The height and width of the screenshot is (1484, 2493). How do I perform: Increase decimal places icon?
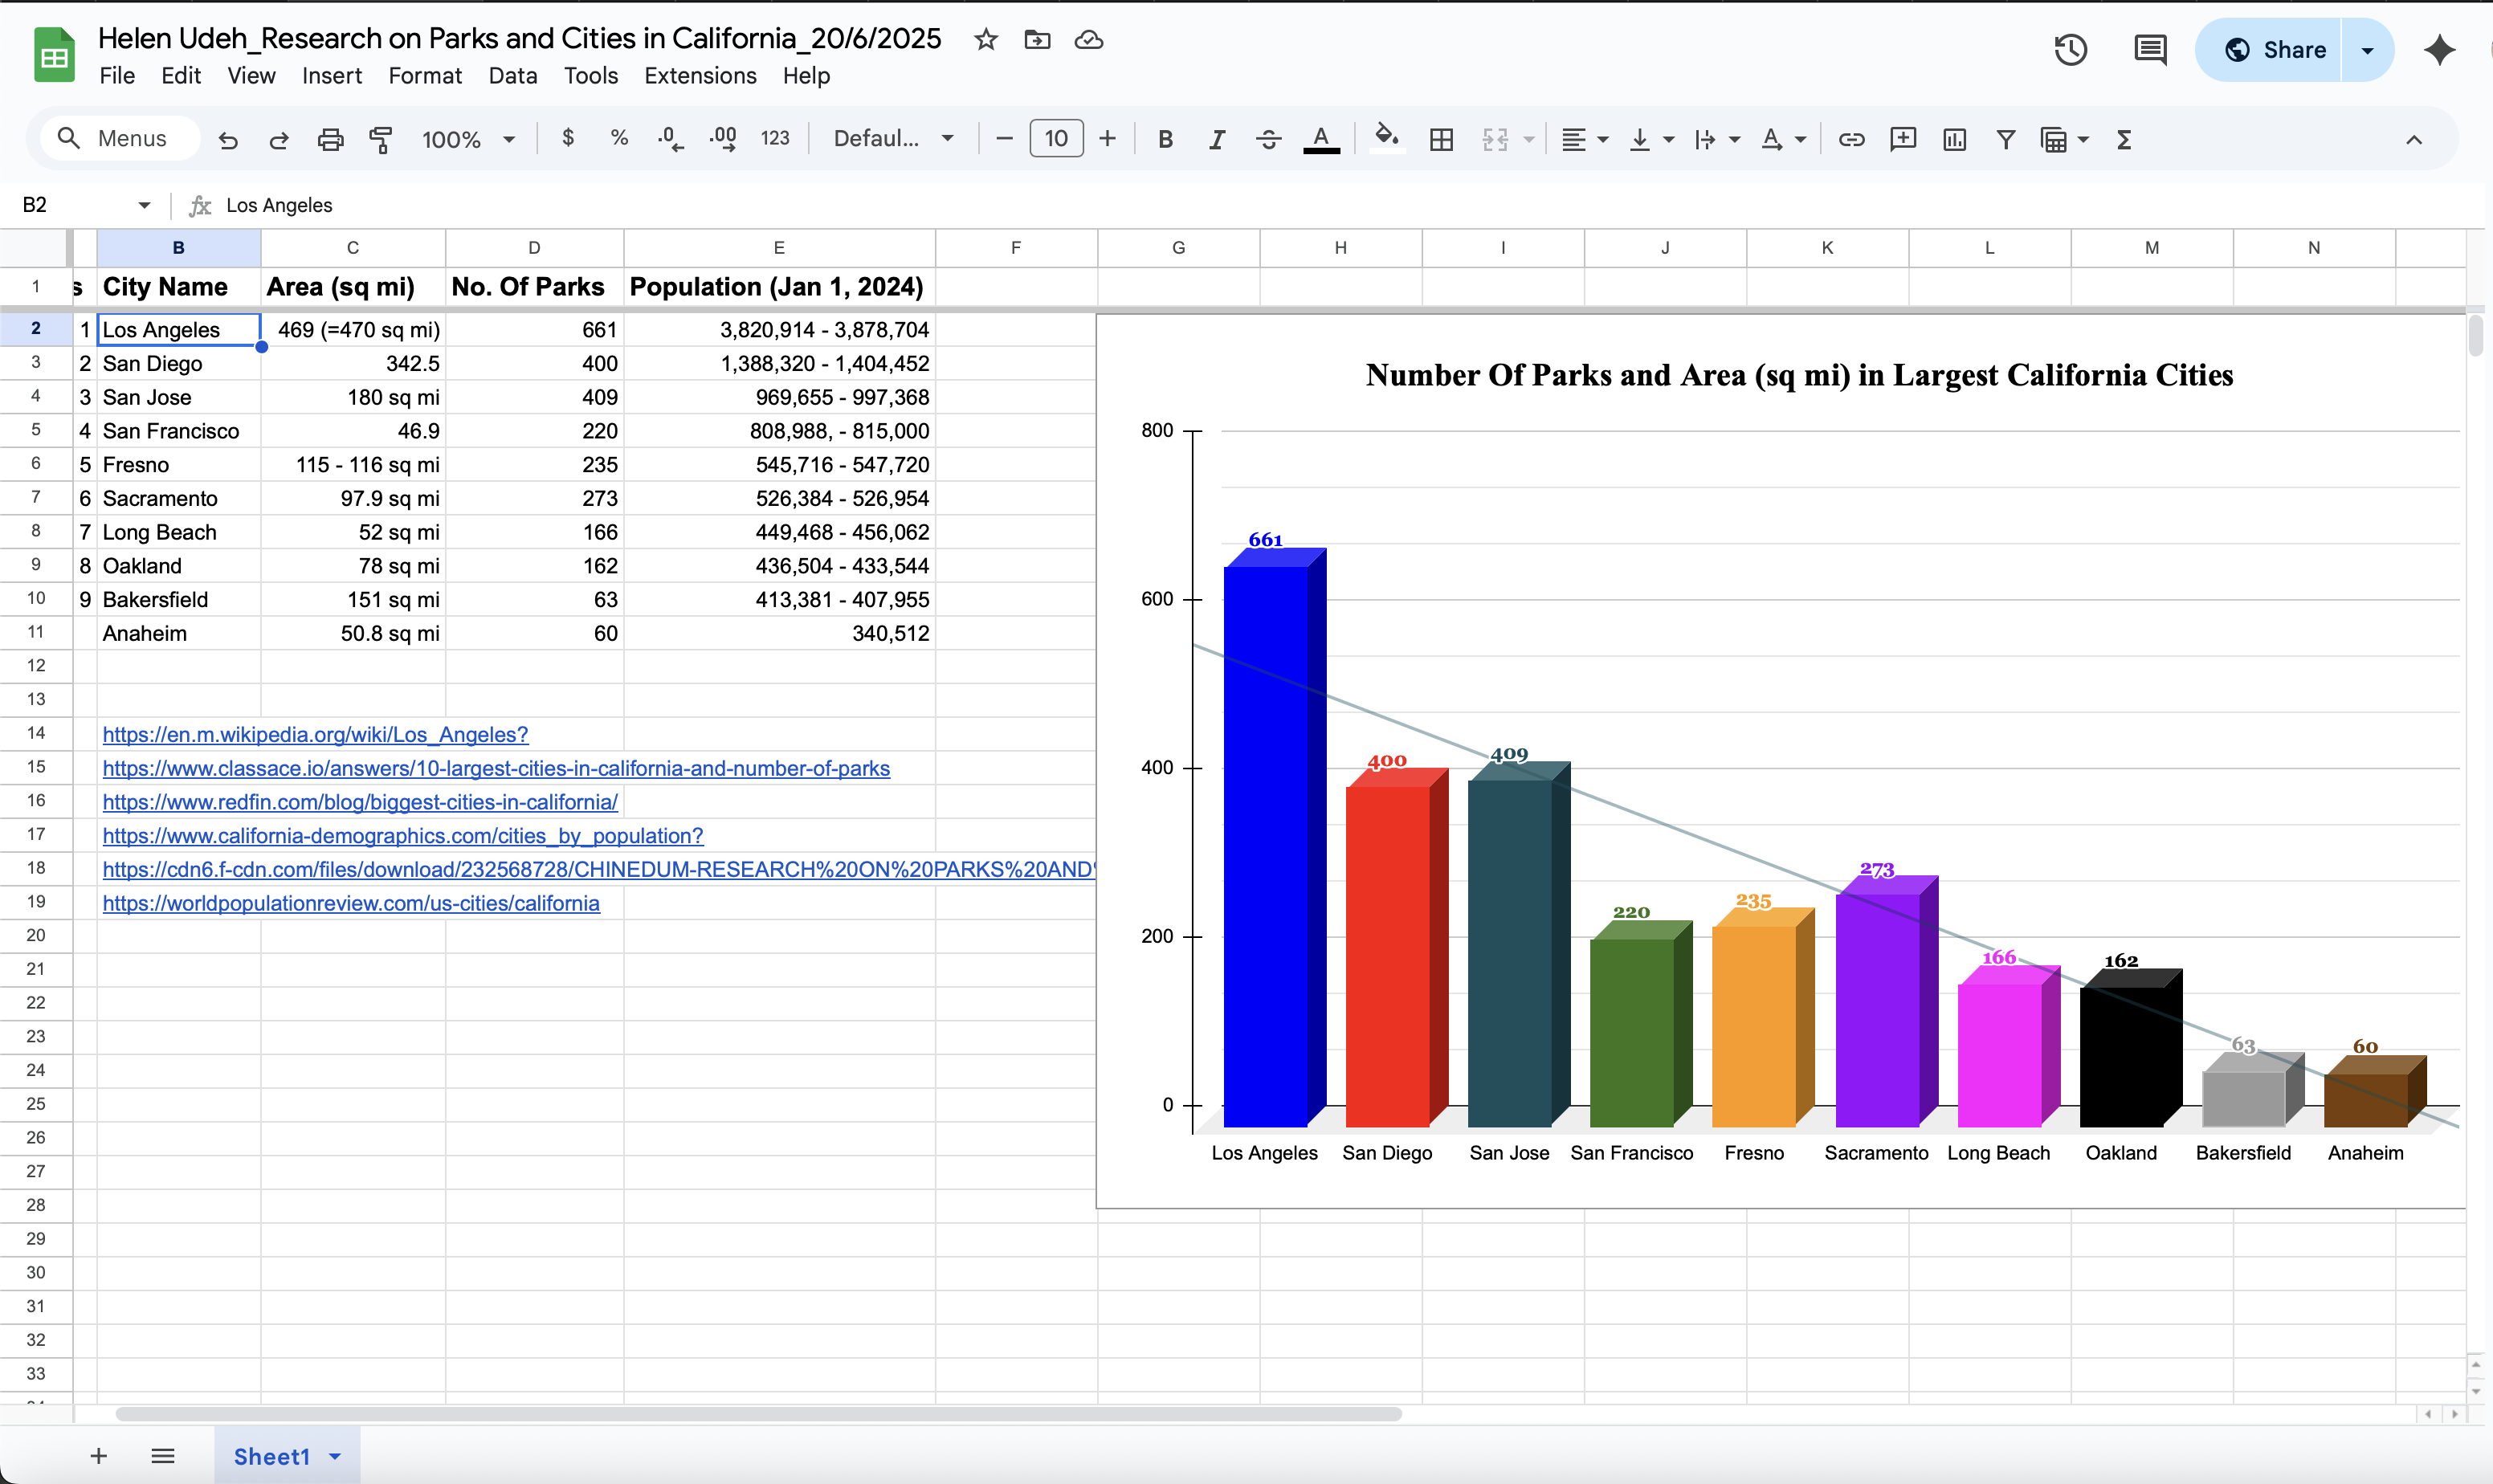[x=723, y=139]
